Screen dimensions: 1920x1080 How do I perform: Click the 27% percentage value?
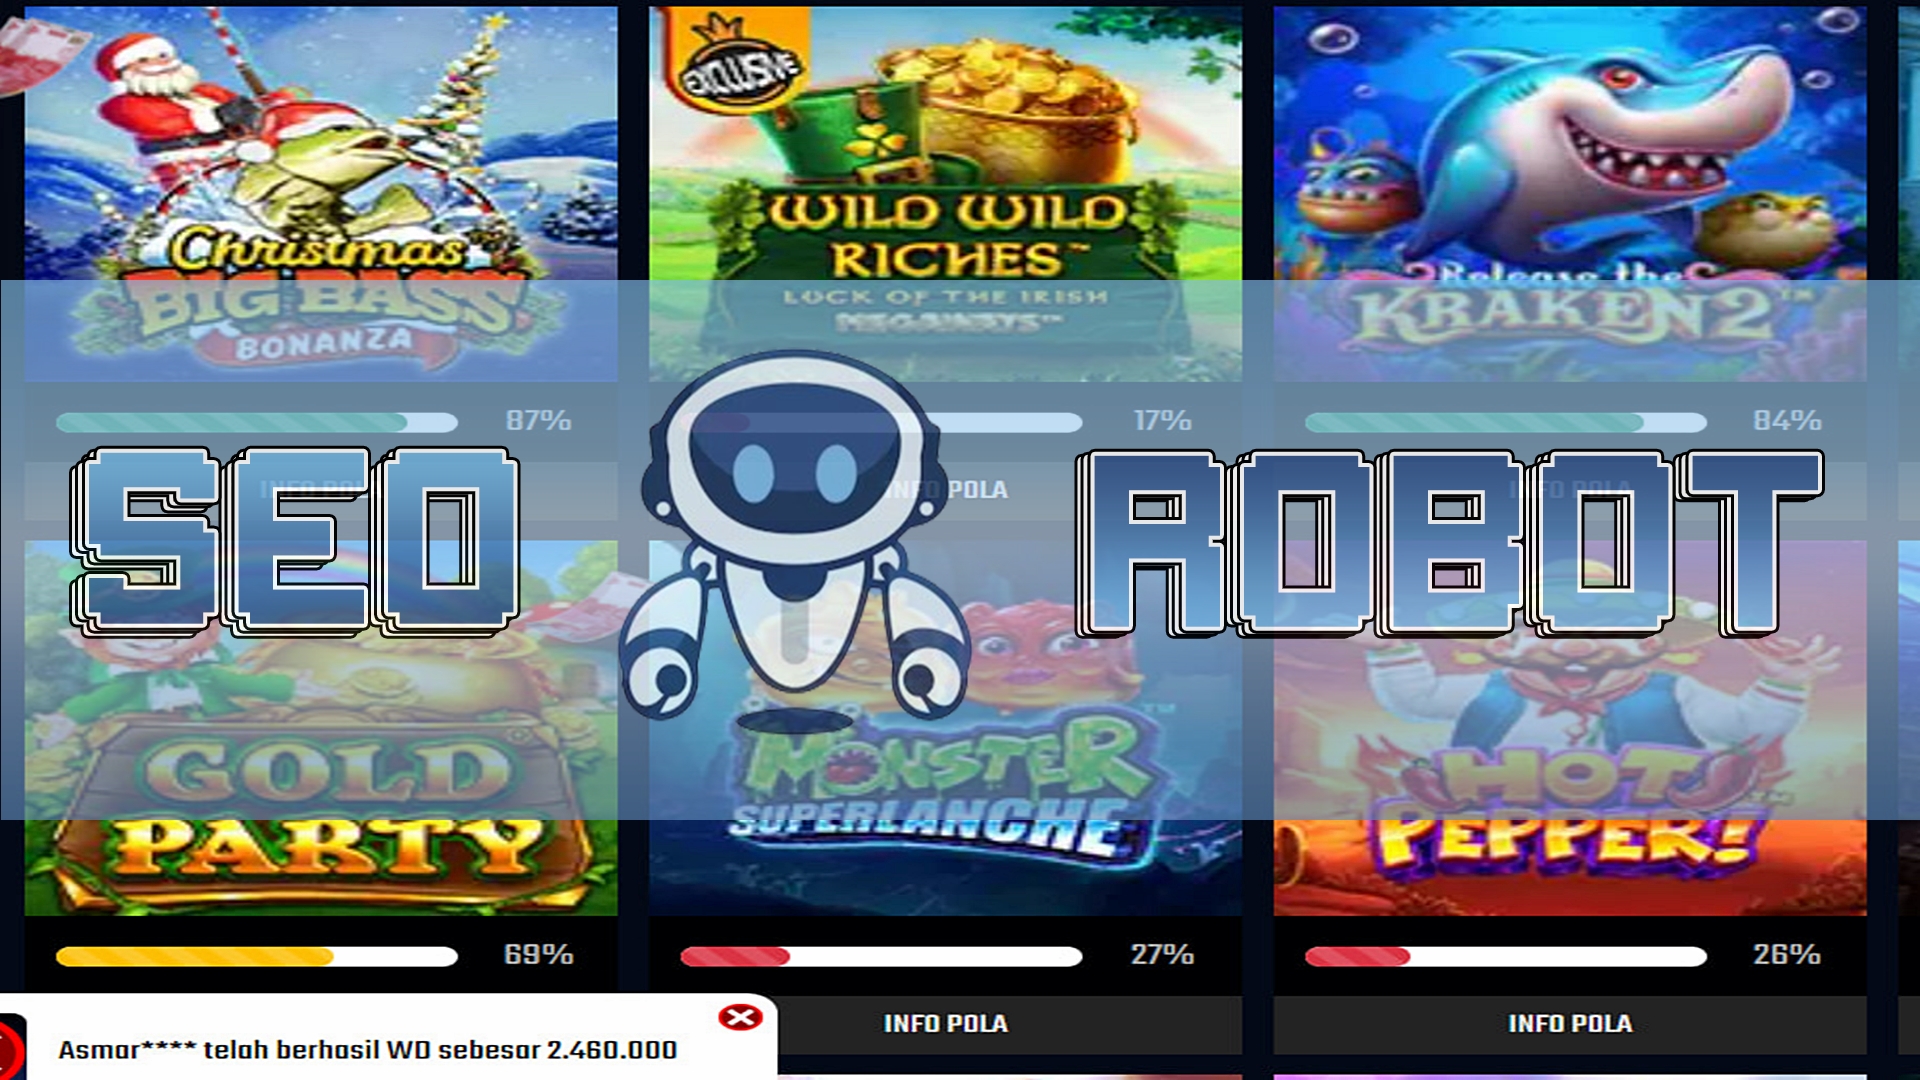click(1162, 955)
